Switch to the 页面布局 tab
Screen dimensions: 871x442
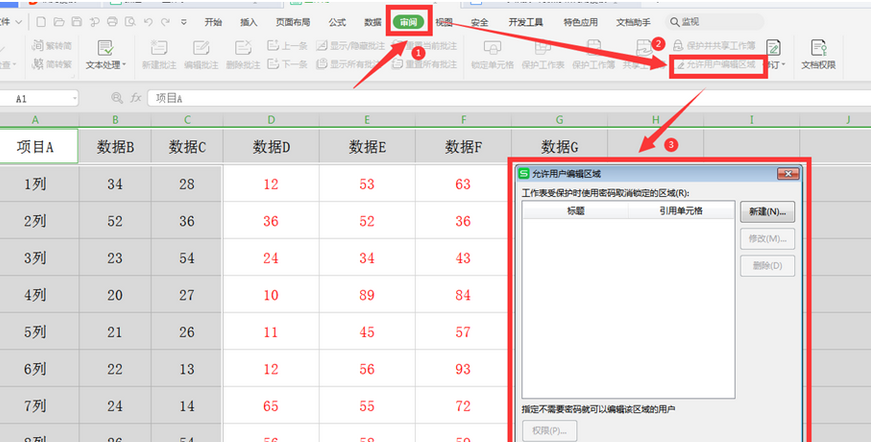(293, 22)
